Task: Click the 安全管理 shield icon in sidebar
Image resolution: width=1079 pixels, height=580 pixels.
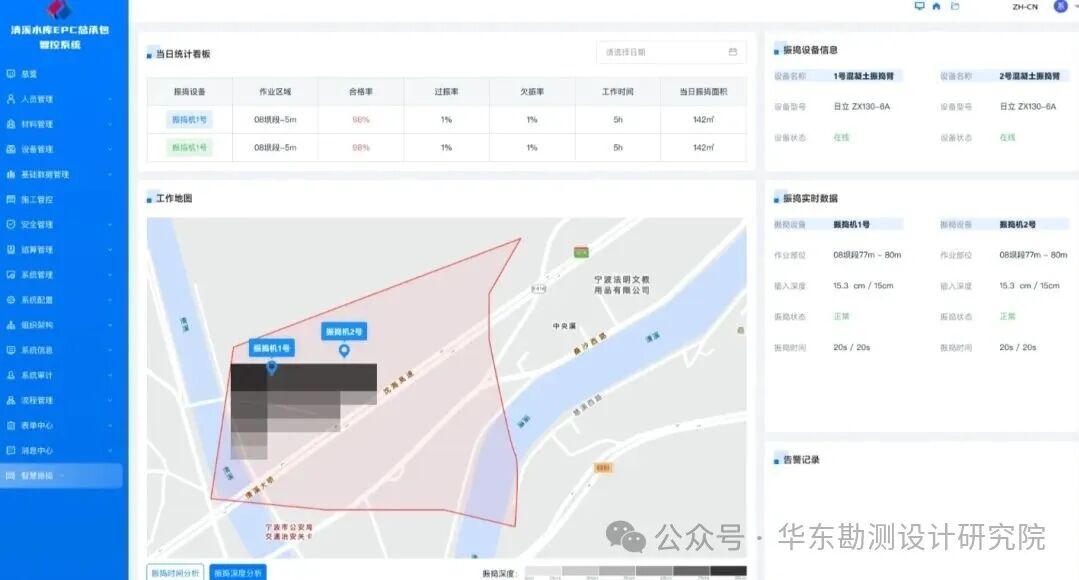Action: click(x=10, y=224)
